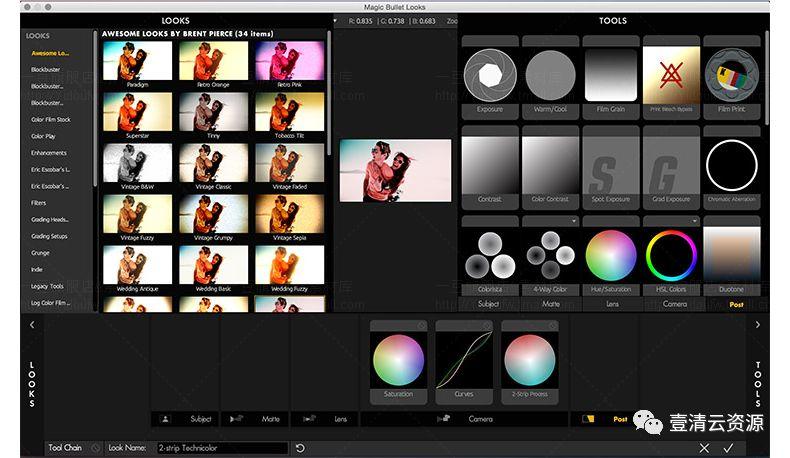Image resolution: width=790 pixels, height=458 pixels.
Task: Apply the Superstar look thumbnail
Action: click(x=138, y=112)
